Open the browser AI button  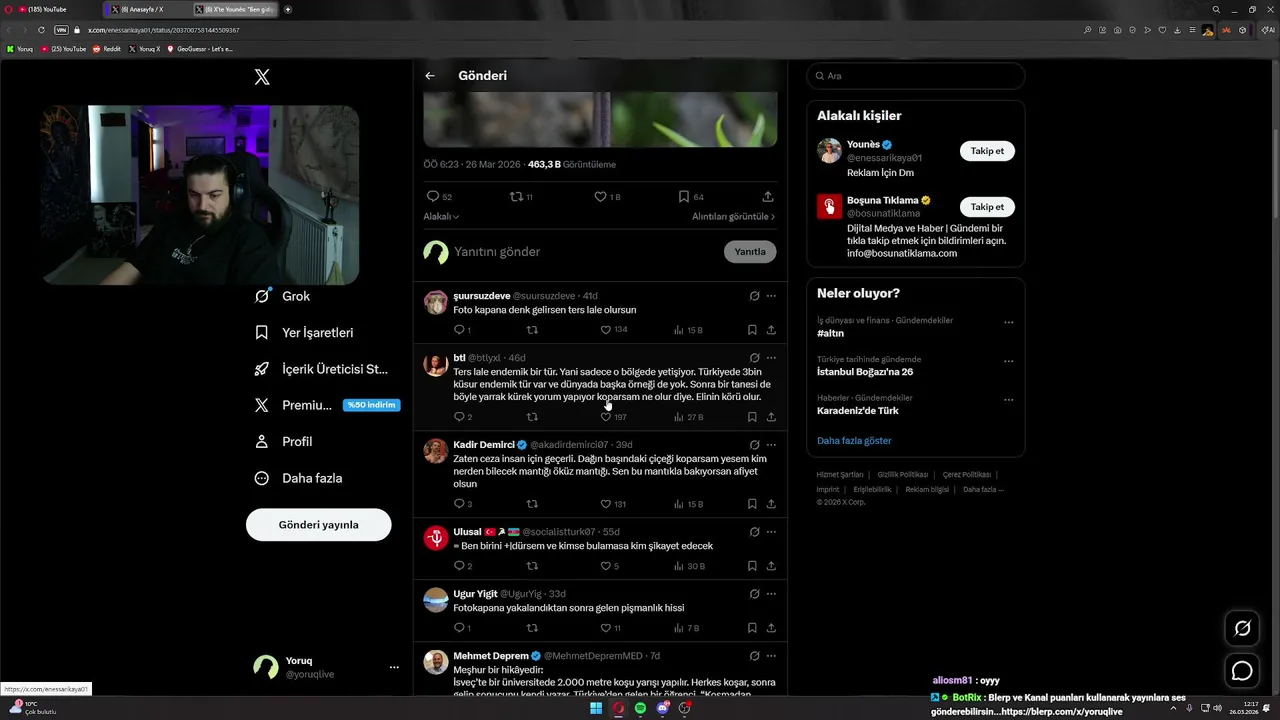(x=1268, y=30)
